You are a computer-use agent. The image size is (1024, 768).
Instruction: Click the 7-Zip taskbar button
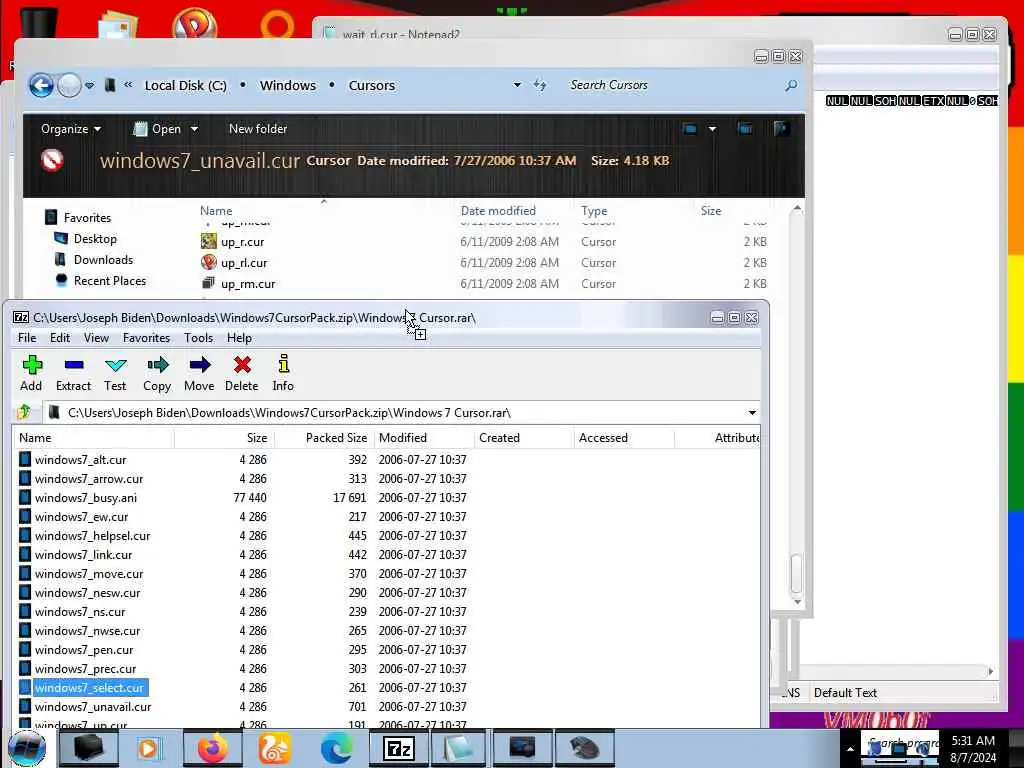point(399,748)
